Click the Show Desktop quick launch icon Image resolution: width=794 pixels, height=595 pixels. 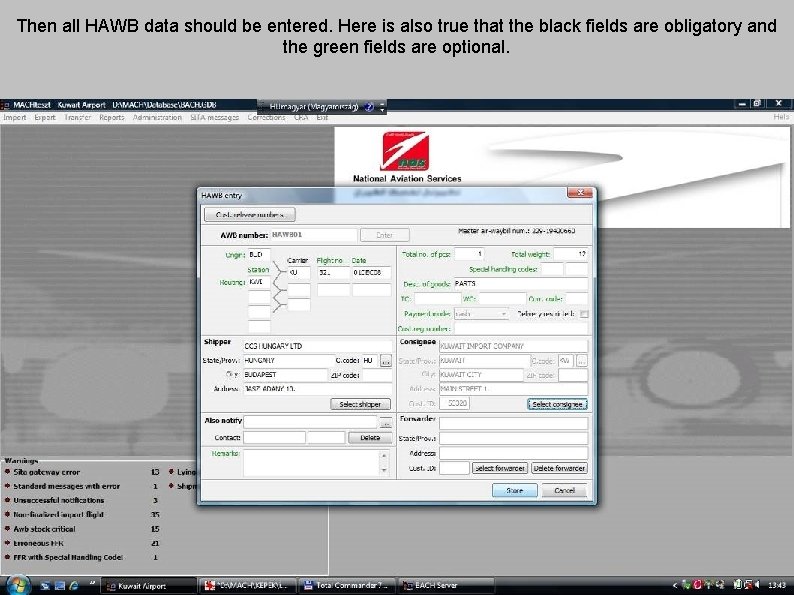[46, 586]
